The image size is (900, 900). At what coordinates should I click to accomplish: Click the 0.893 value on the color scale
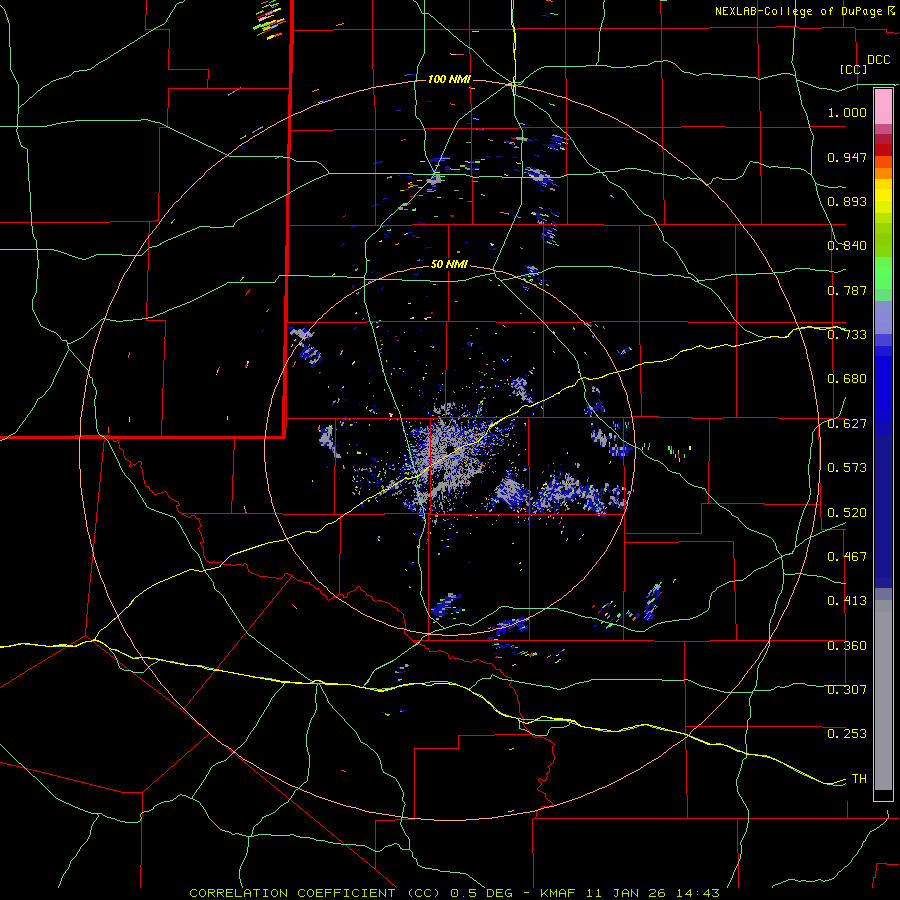point(847,201)
